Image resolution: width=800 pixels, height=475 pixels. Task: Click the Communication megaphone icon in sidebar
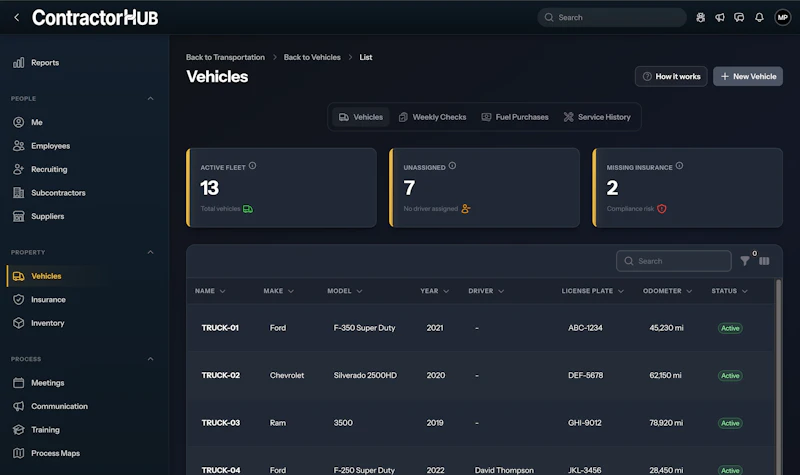click(18, 406)
